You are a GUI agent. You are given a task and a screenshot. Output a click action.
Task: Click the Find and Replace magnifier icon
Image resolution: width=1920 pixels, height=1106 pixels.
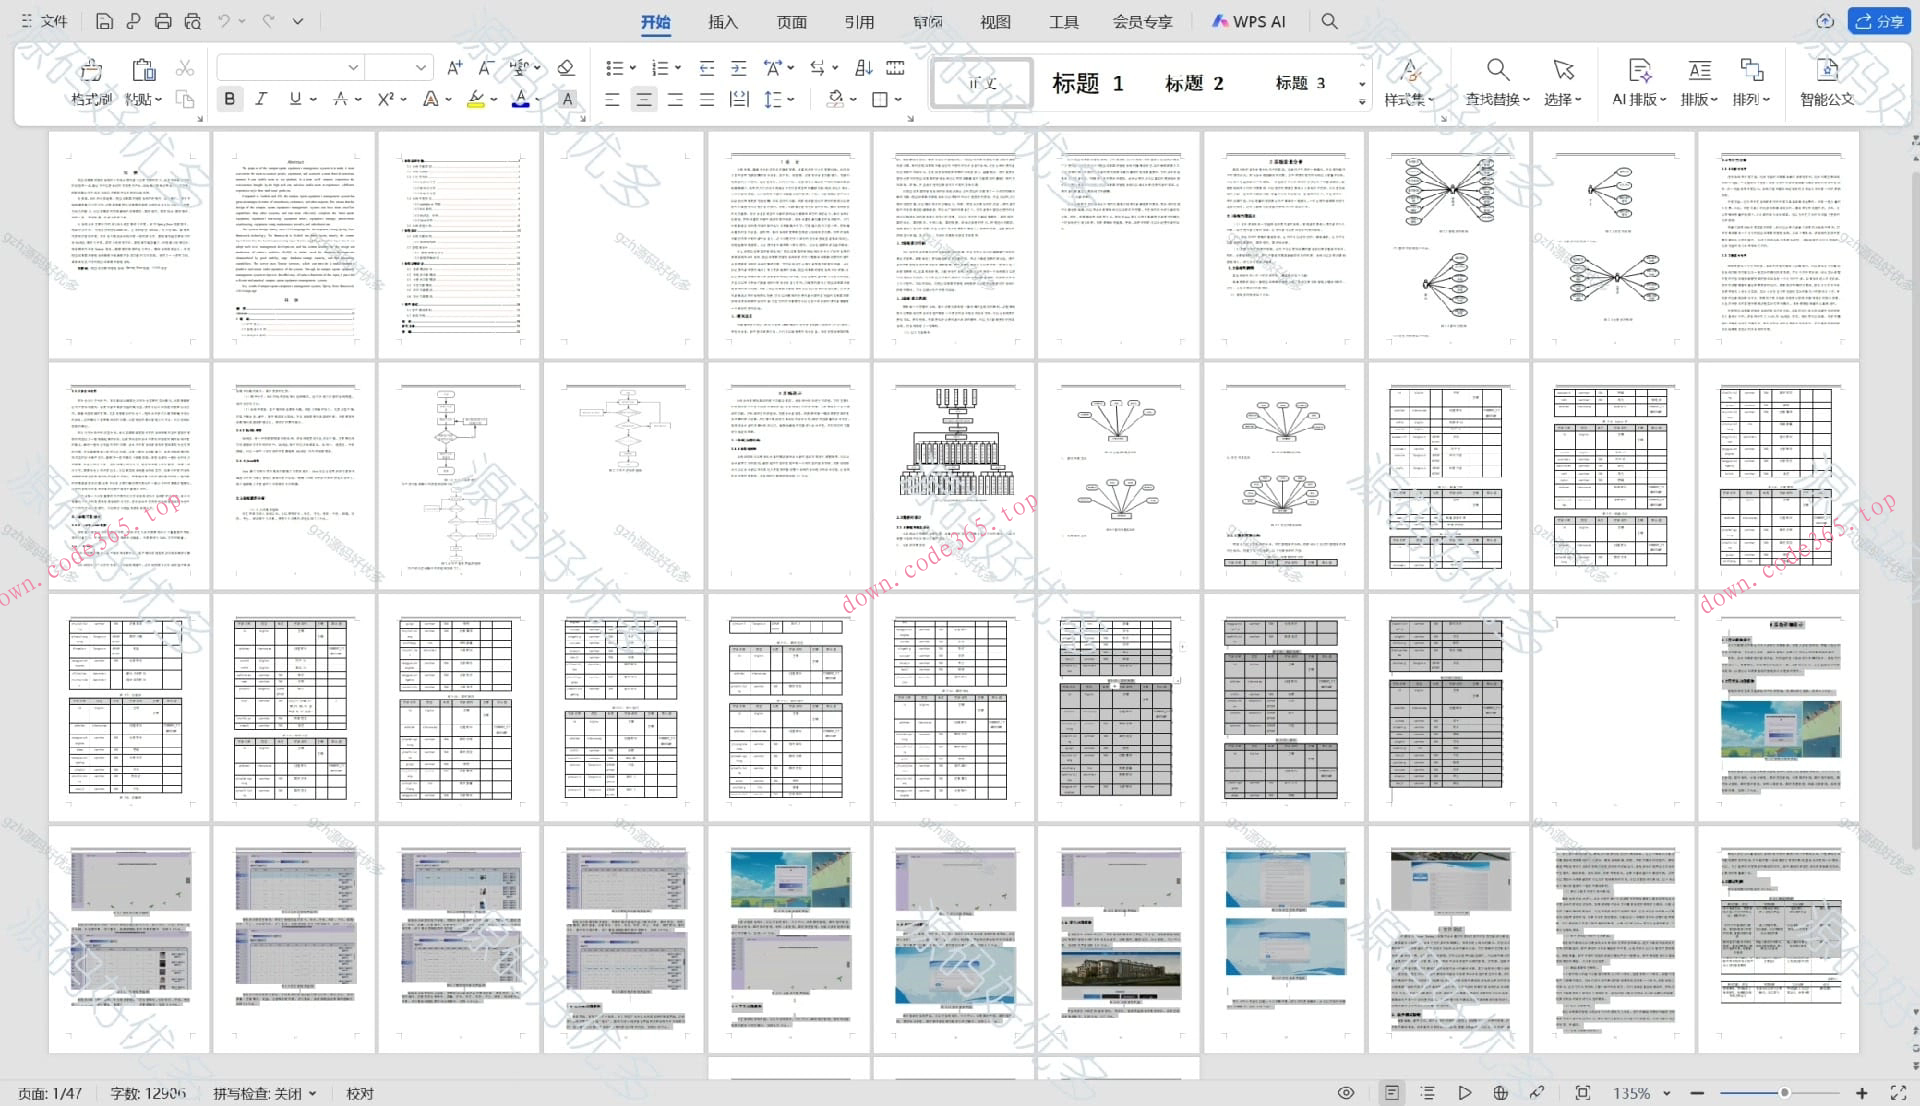1497,70
